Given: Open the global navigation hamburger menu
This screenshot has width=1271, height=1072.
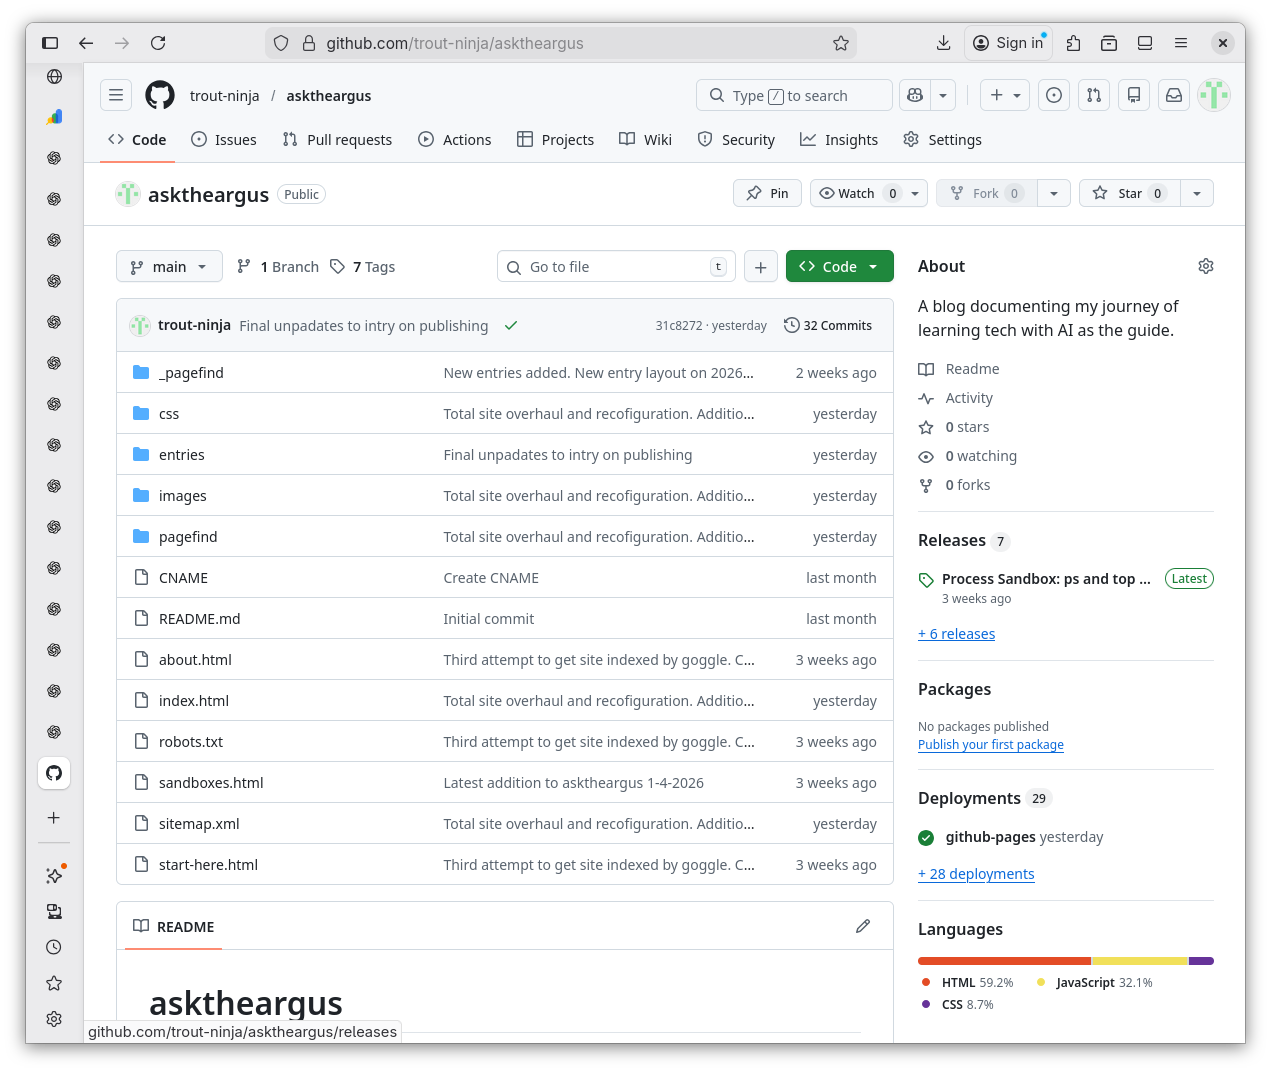Looking at the screenshot, I should [116, 95].
